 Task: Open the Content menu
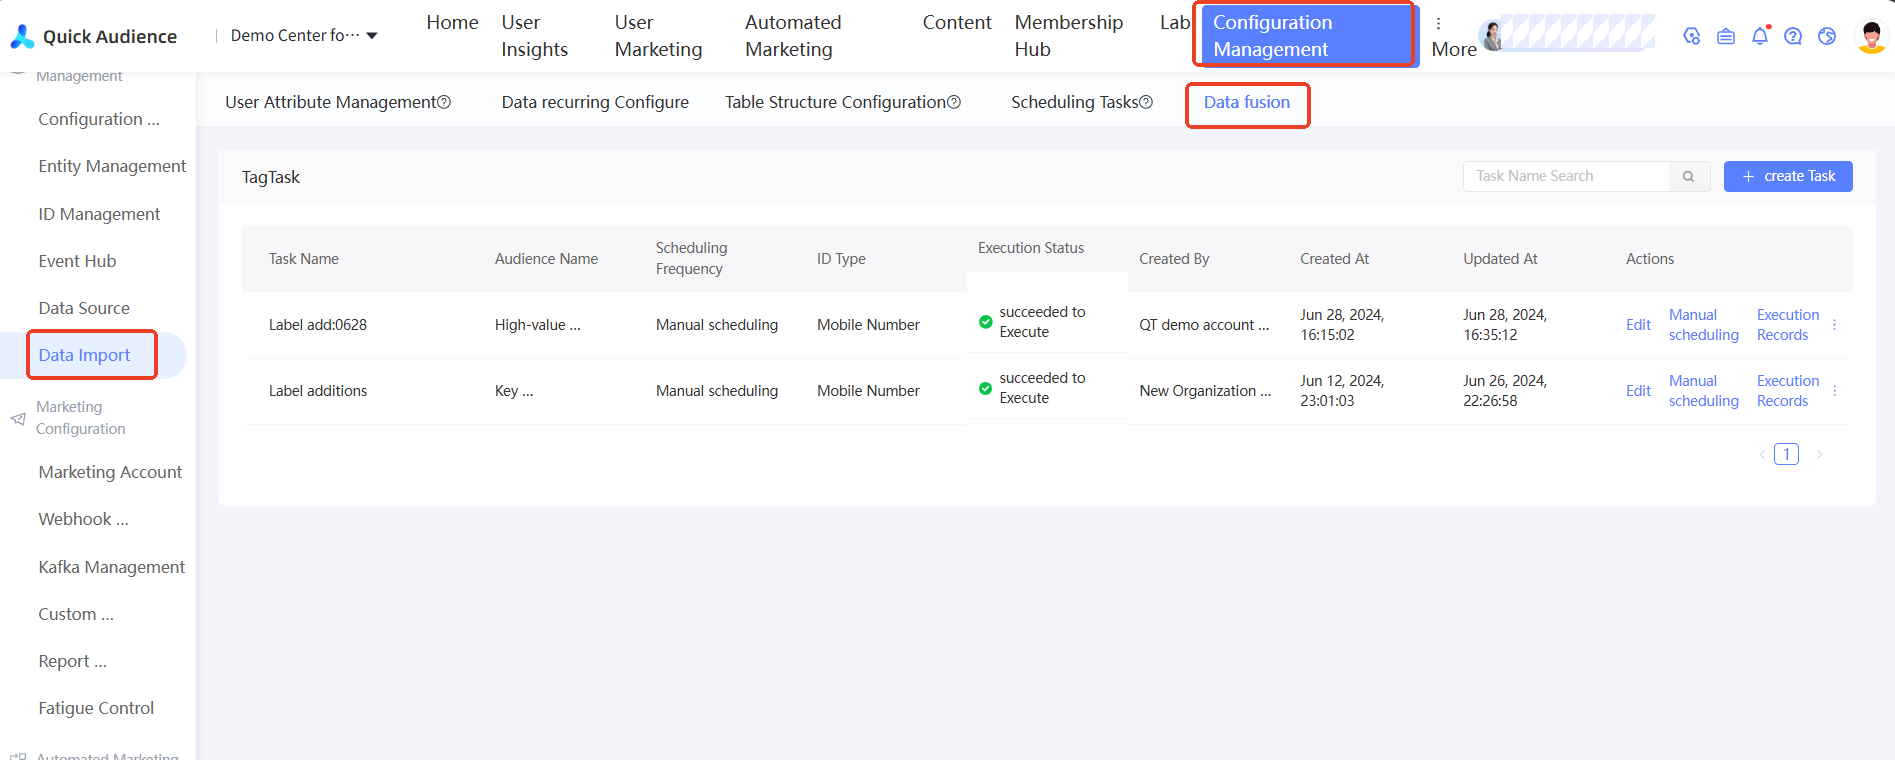point(957,22)
